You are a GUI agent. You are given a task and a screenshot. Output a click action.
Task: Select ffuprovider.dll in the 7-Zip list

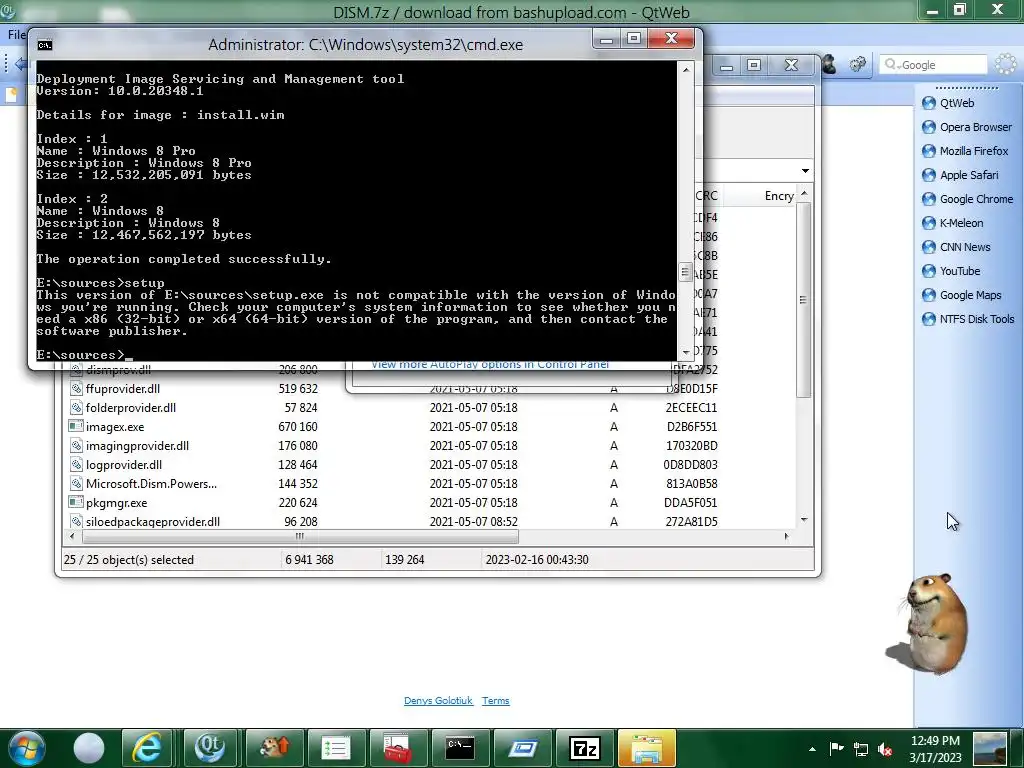coord(123,389)
